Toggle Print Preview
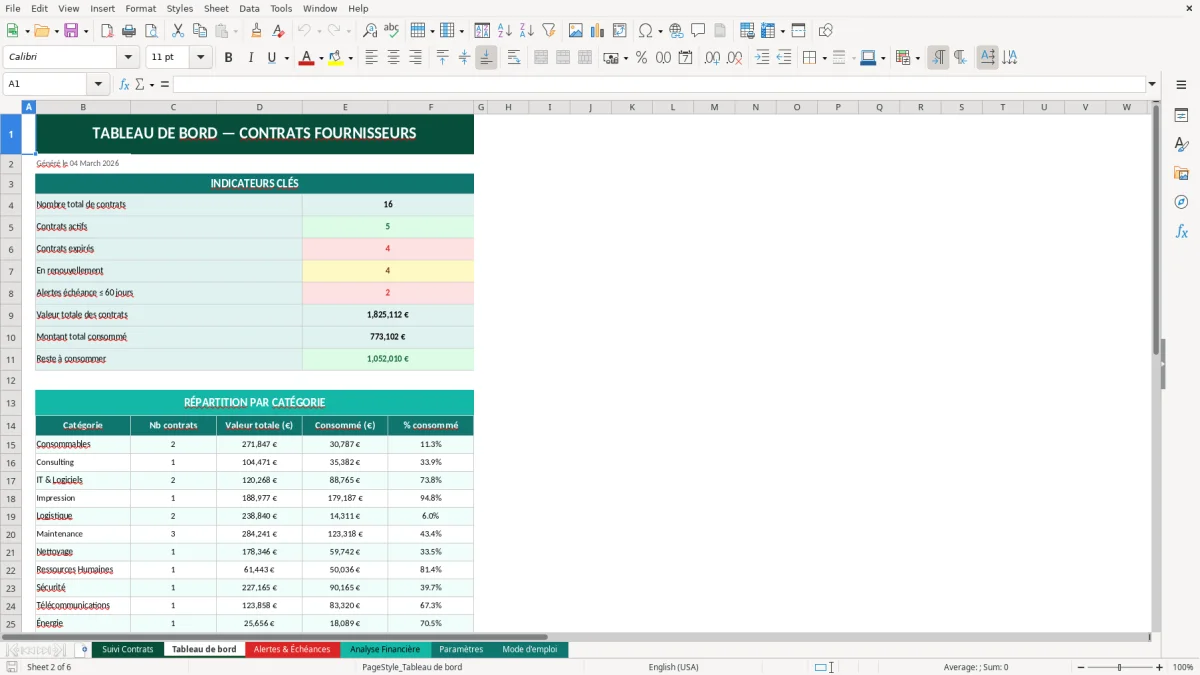The width and height of the screenshot is (1200, 675). pos(150,31)
